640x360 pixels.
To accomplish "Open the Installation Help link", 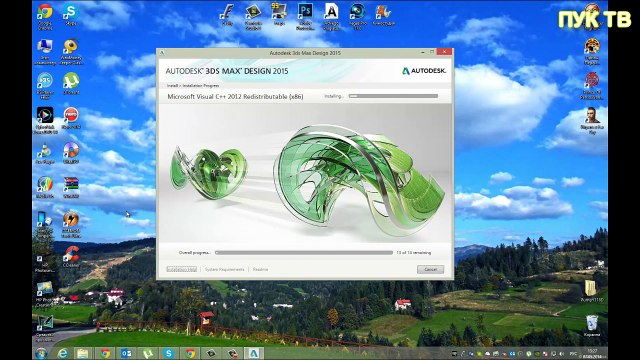I will 182,269.
